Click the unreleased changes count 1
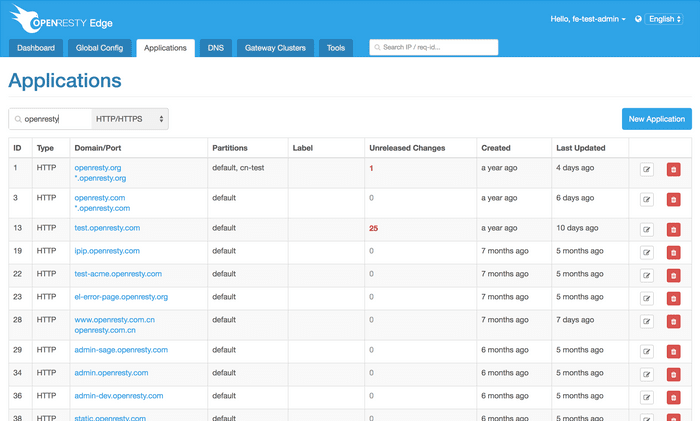 click(371, 168)
